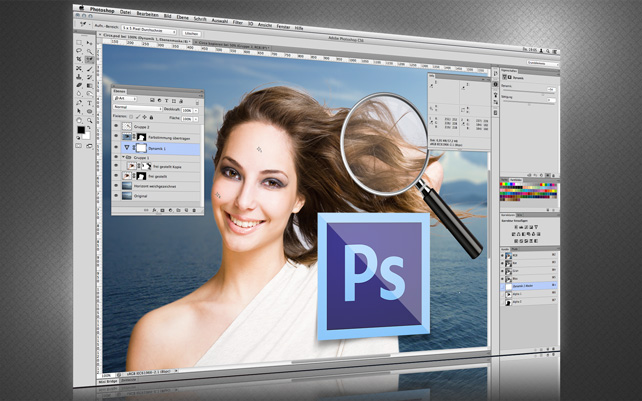Select the Dynamik 1 Maske channel
The image size is (642, 401).
(x=530, y=286)
